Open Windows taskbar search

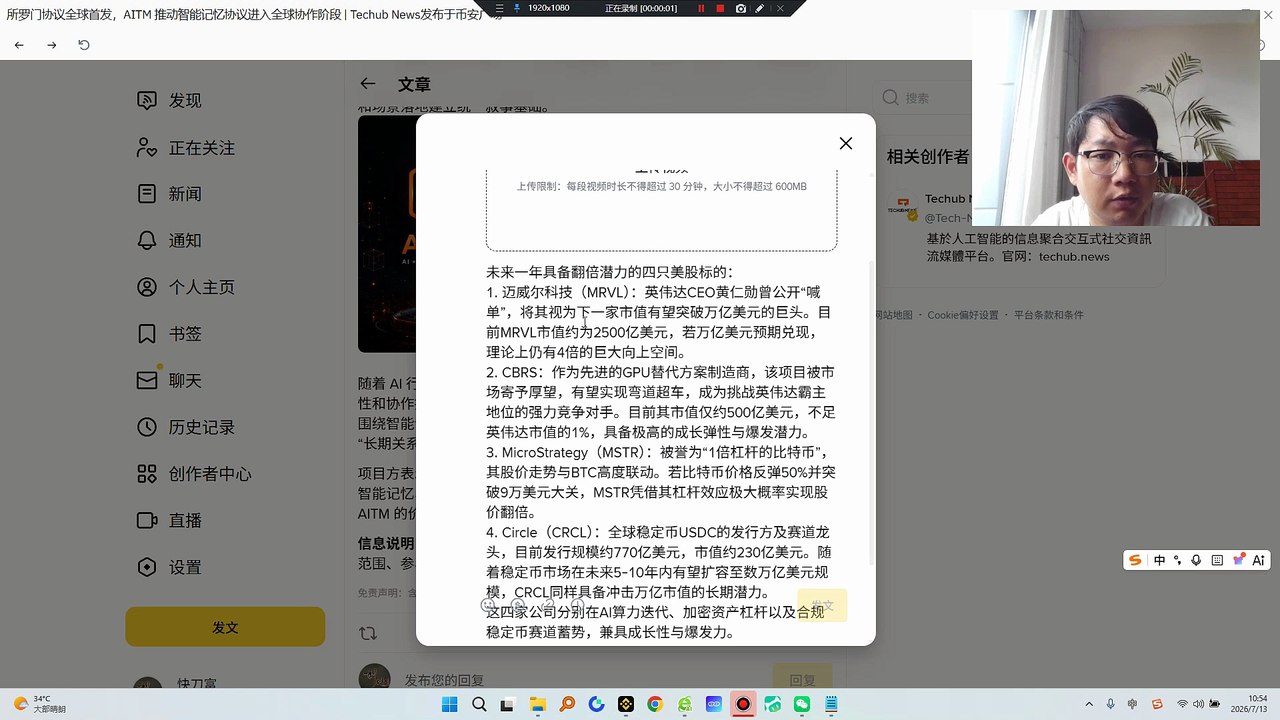[x=479, y=704]
